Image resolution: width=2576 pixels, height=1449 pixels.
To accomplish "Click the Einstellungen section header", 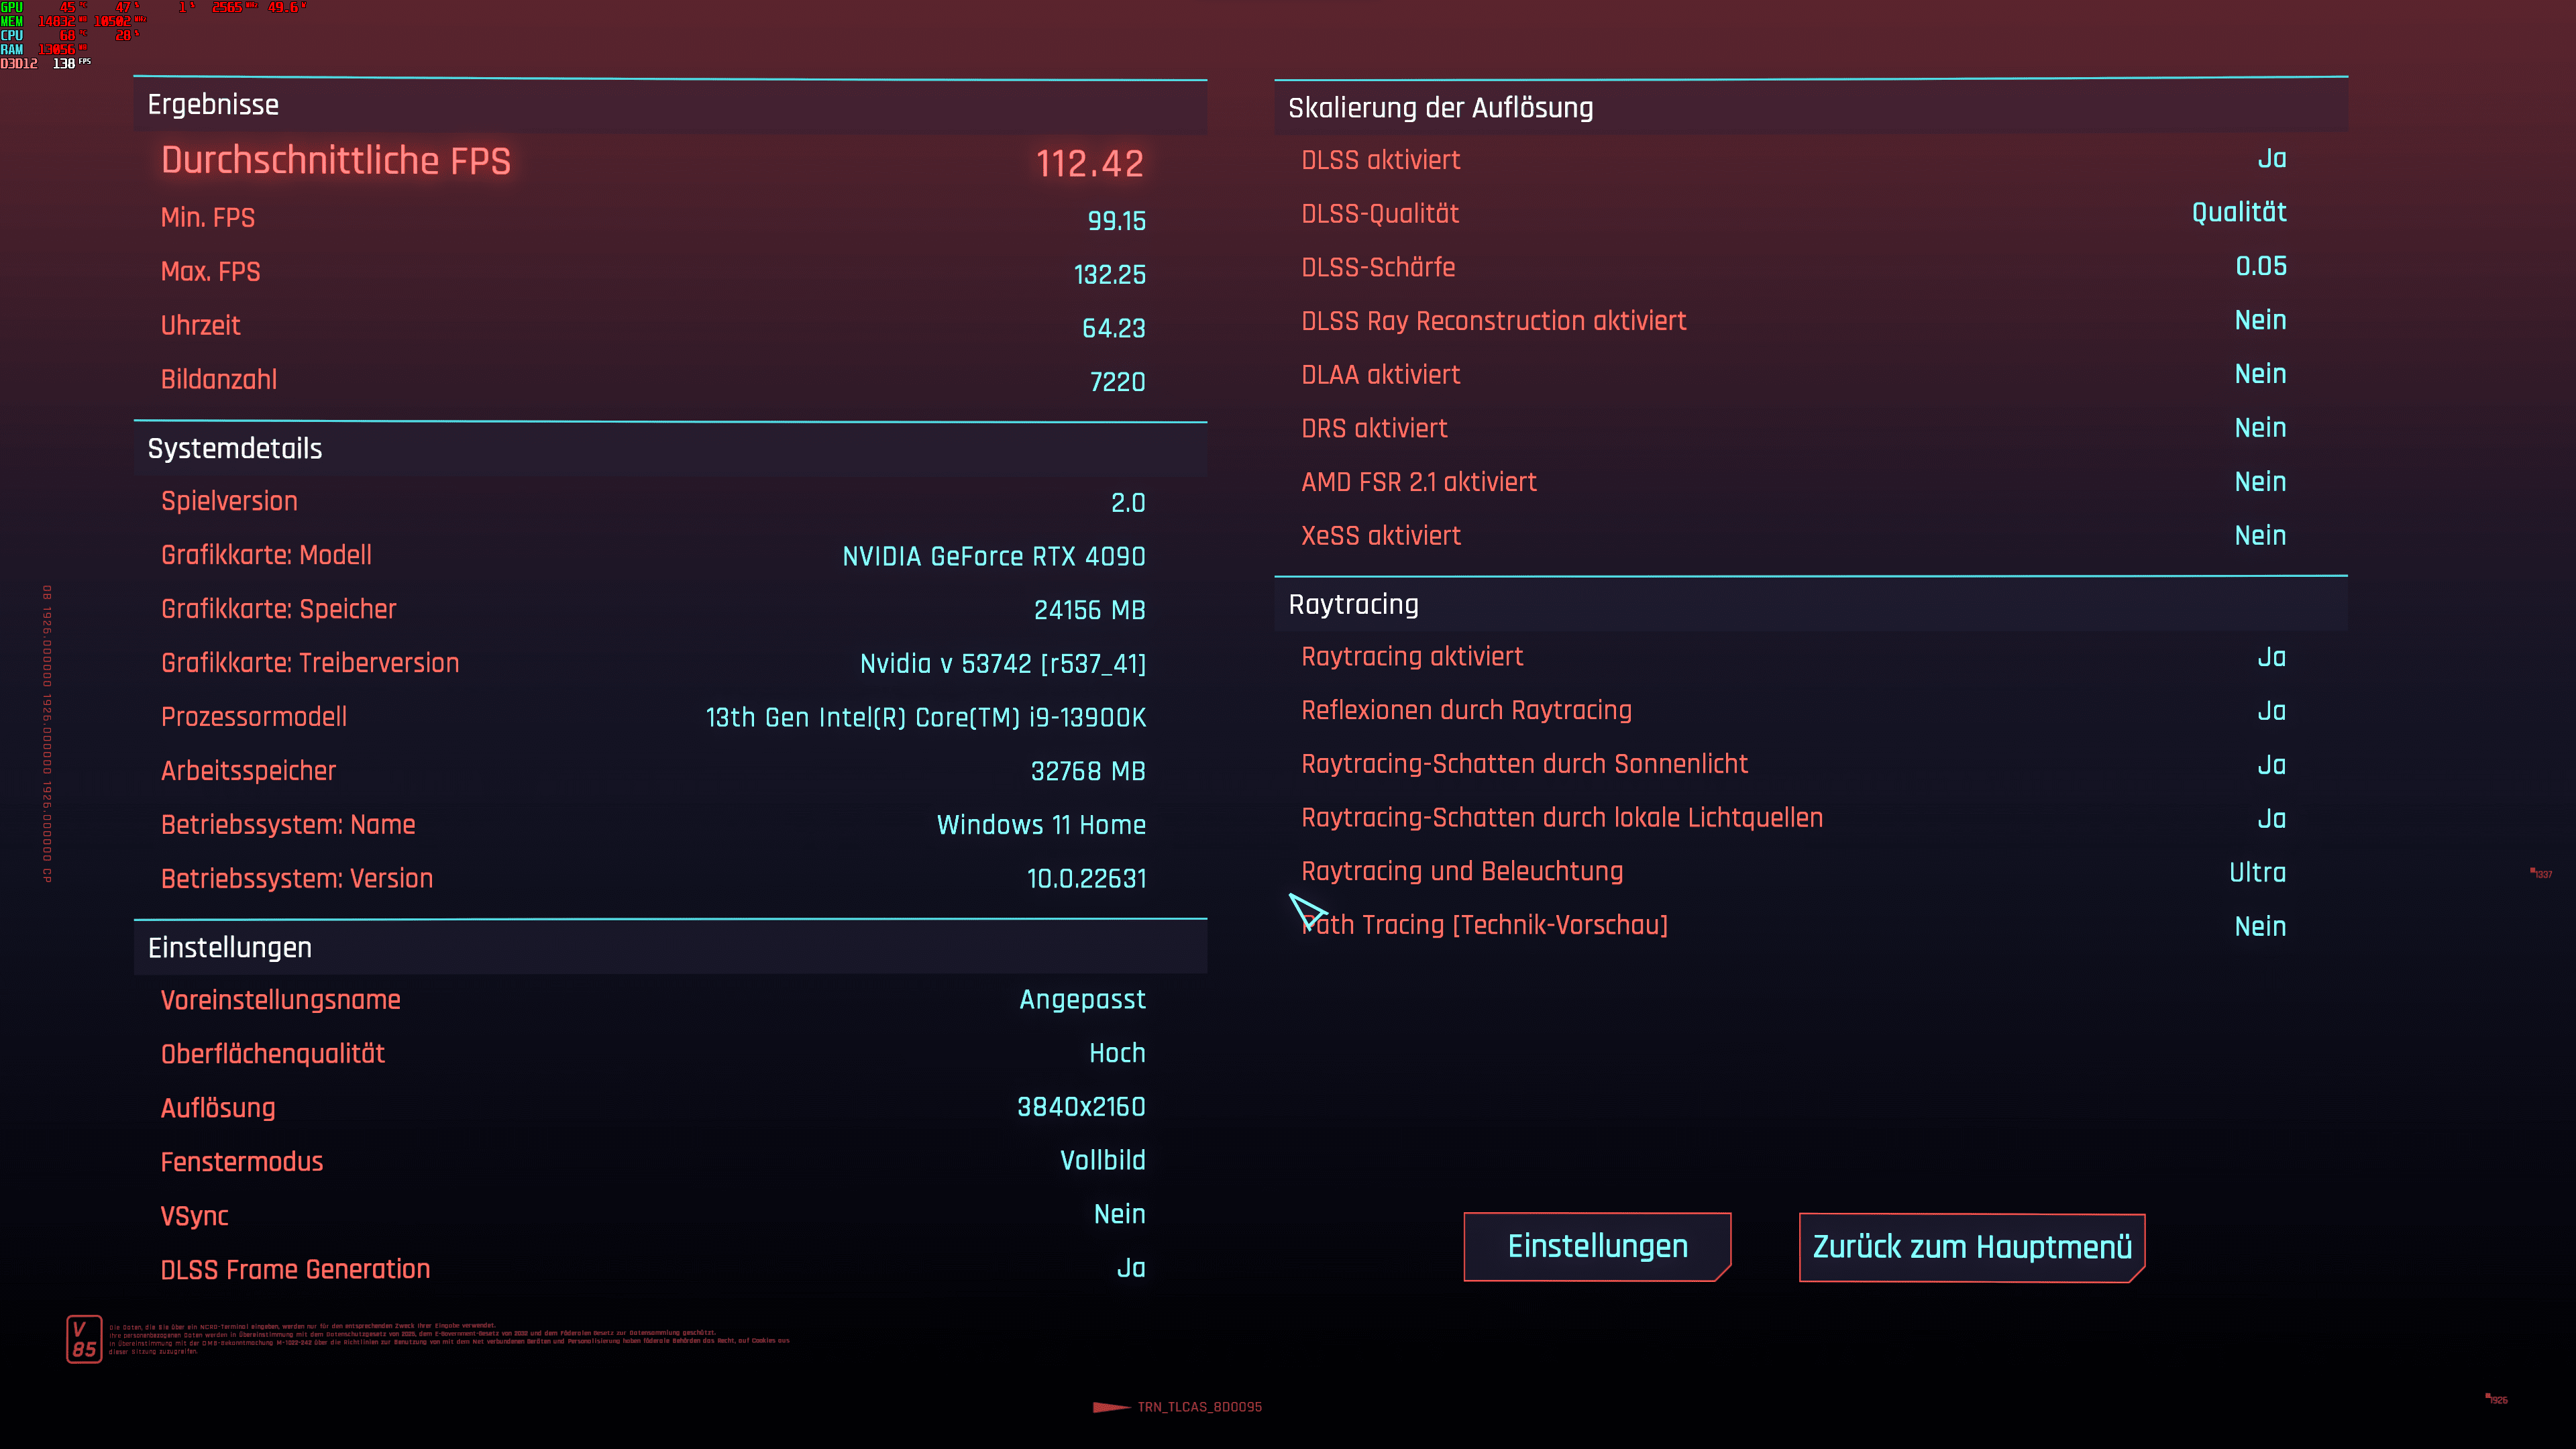I will (x=230, y=947).
